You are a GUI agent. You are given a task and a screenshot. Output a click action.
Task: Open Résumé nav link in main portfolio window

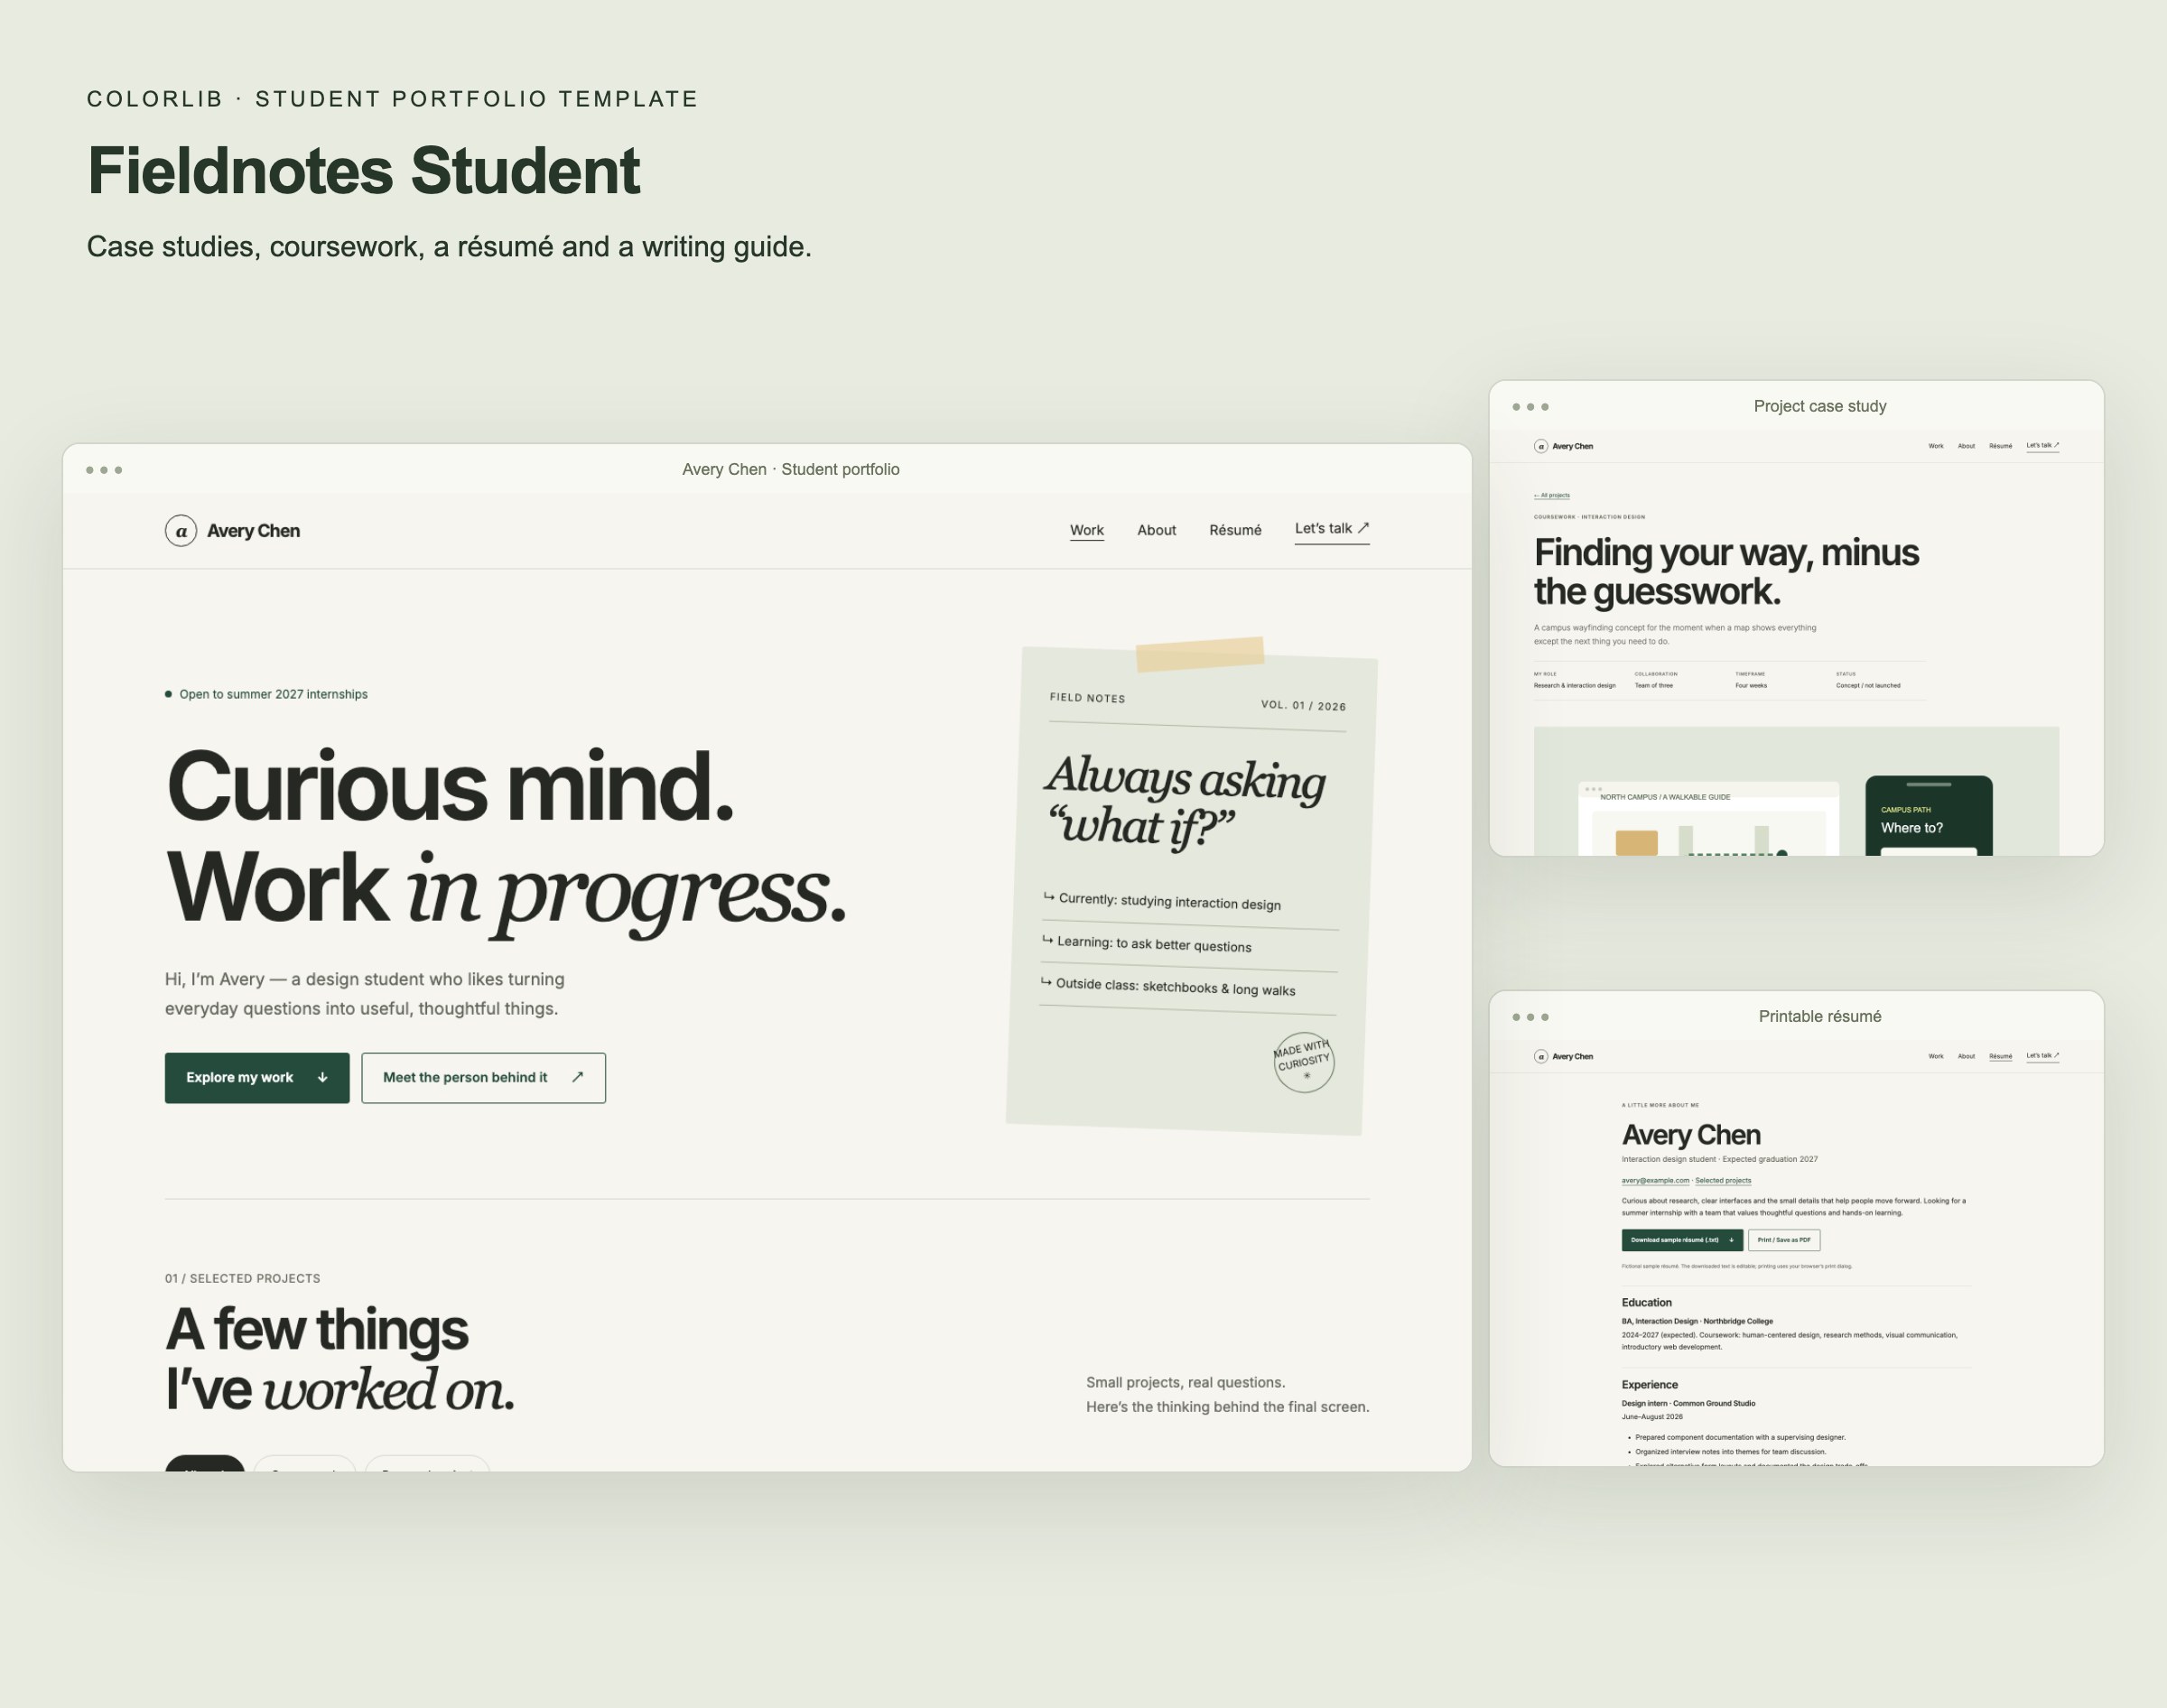pyautogui.click(x=1235, y=531)
